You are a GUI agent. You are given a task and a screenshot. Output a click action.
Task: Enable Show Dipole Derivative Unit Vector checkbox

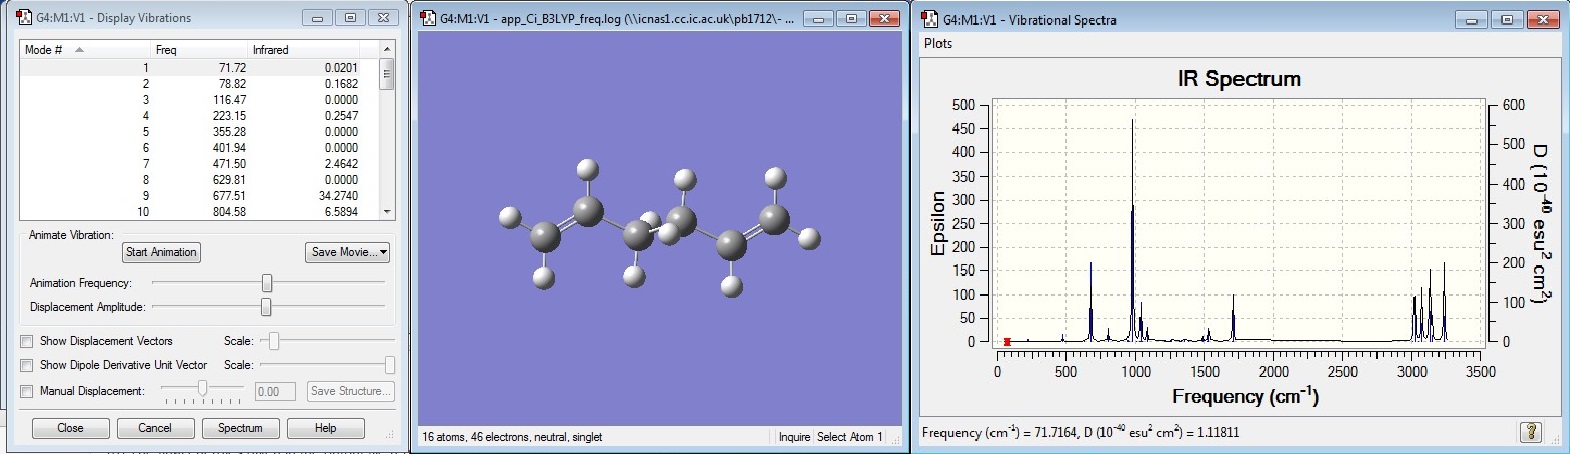tap(27, 365)
